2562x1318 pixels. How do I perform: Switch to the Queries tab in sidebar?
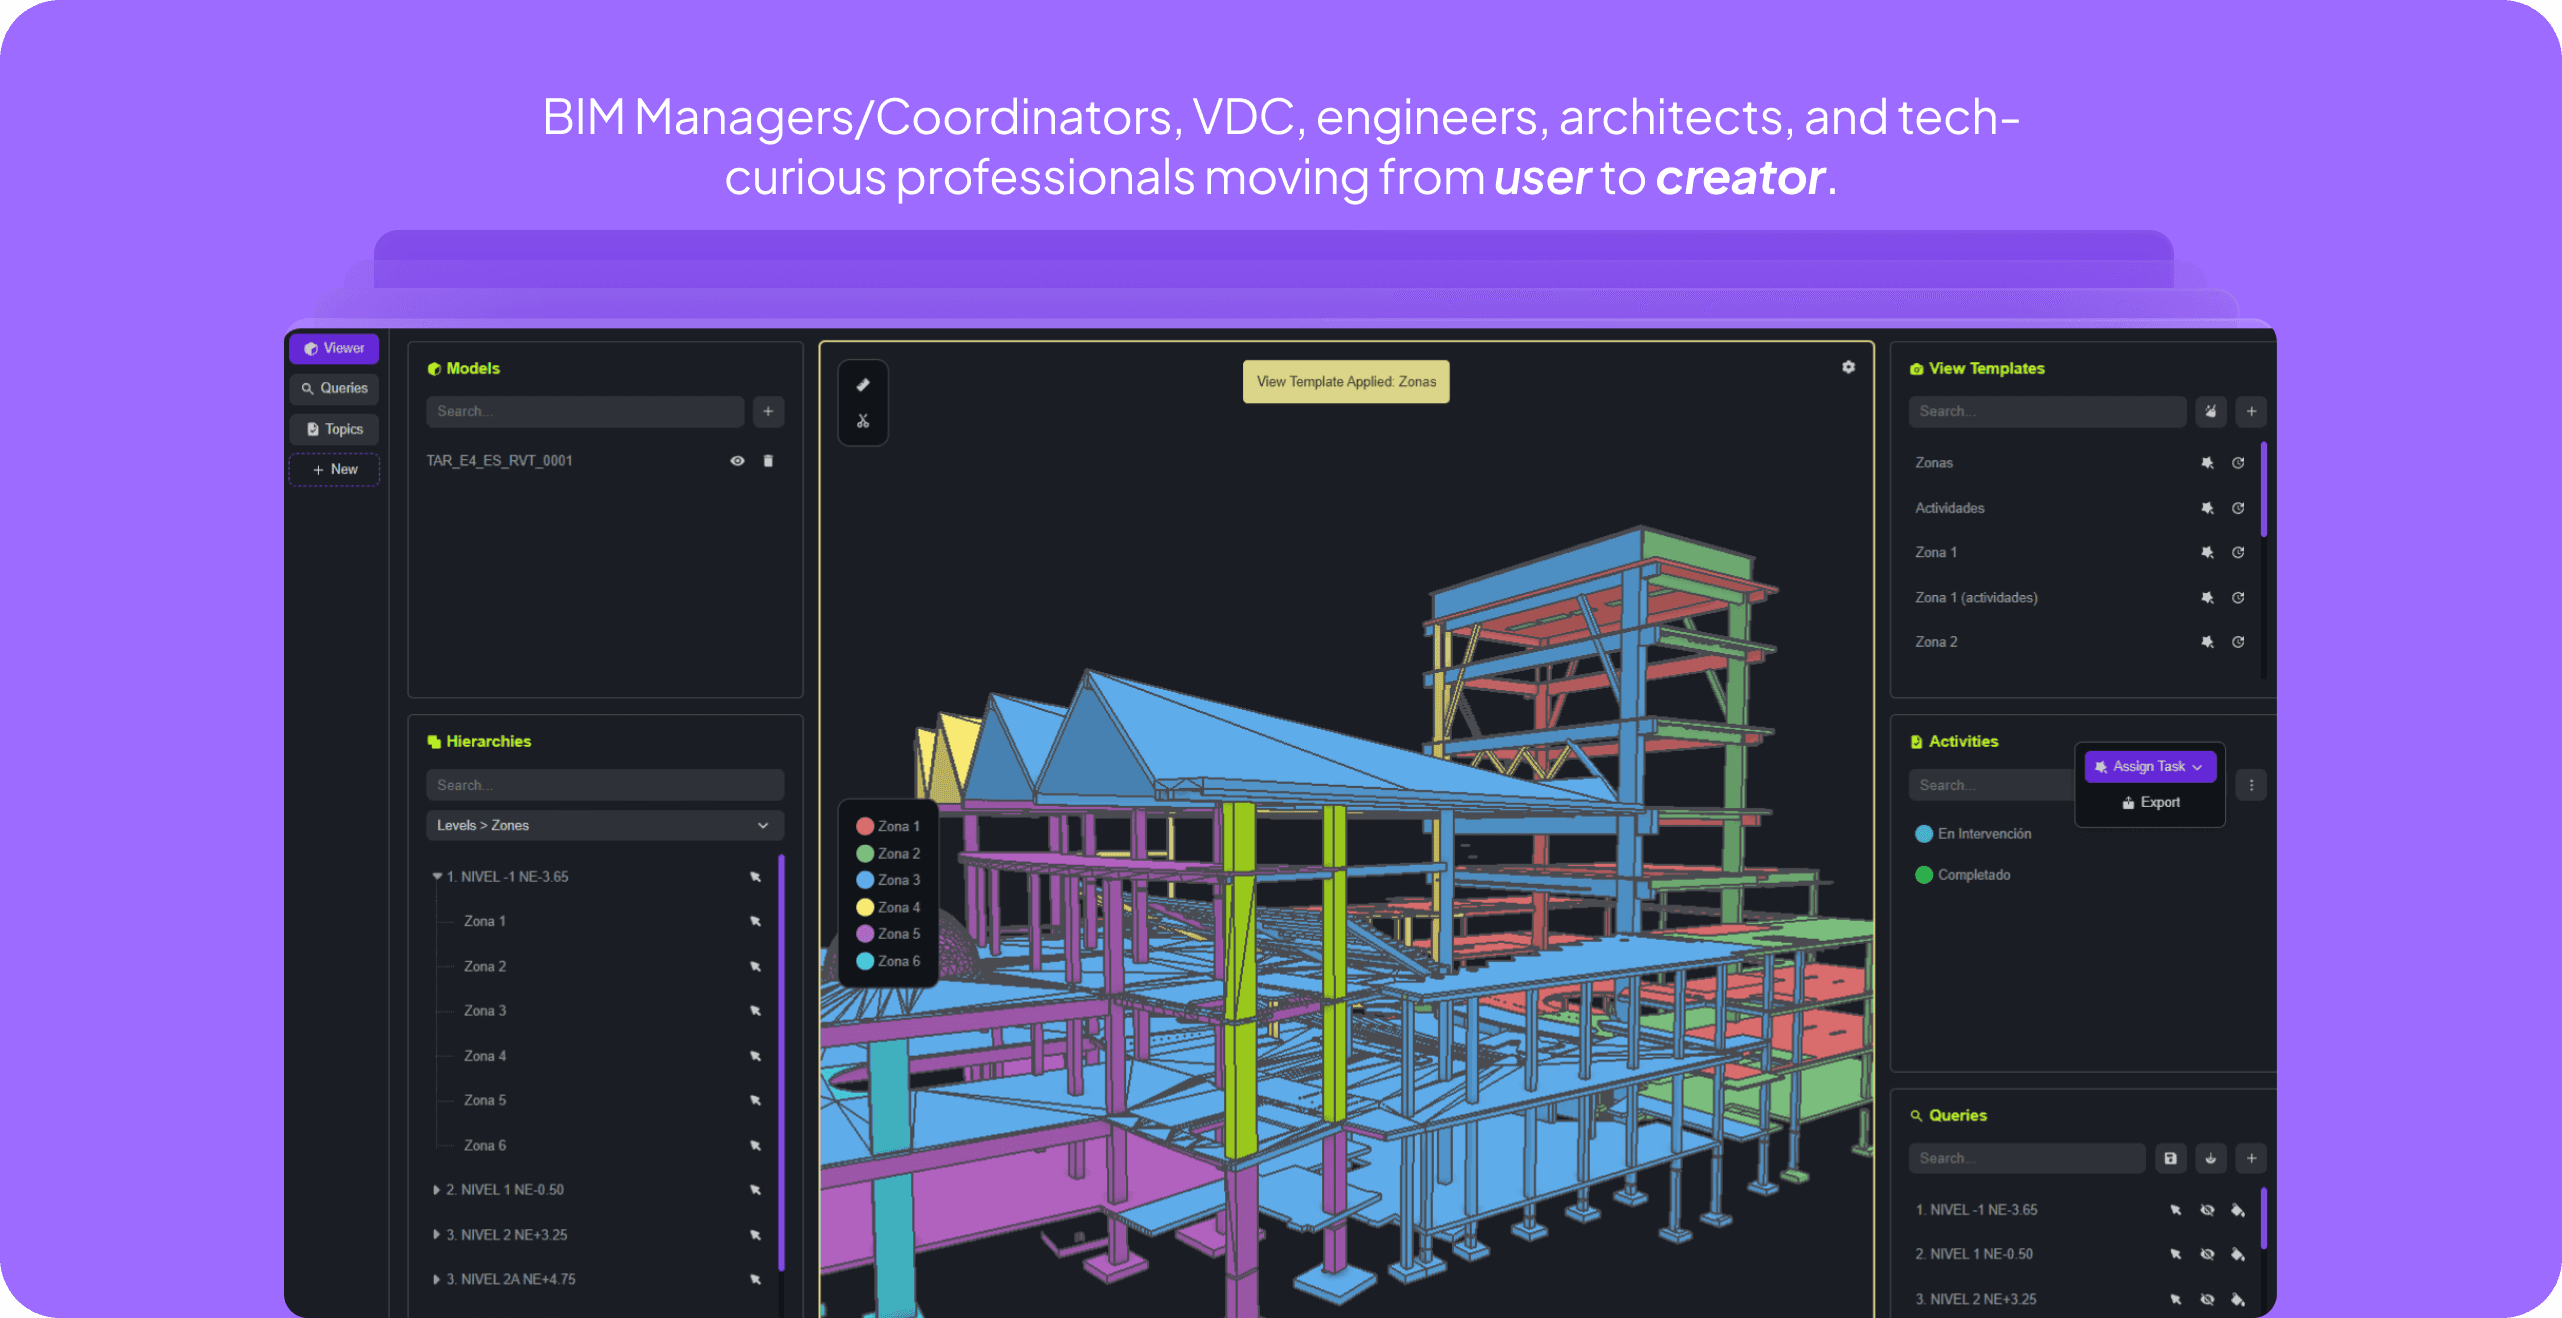pos(335,388)
